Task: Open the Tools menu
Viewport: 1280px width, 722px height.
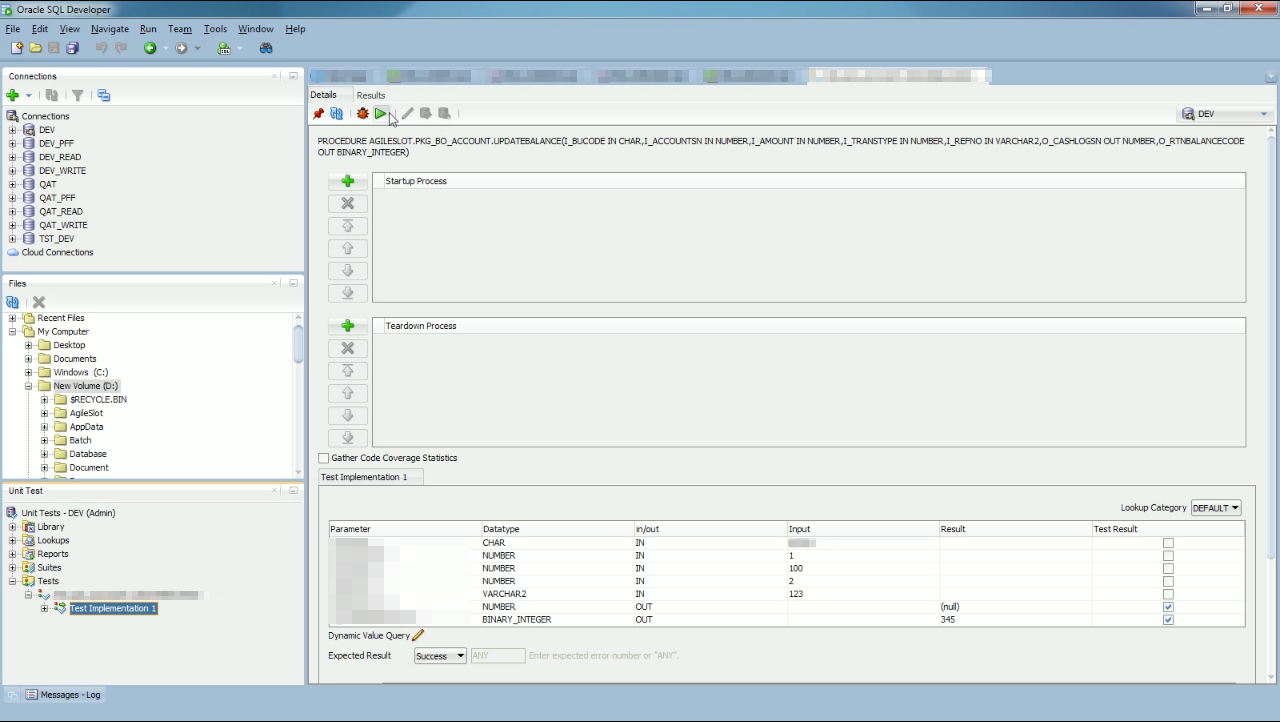Action: coord(215,29)
